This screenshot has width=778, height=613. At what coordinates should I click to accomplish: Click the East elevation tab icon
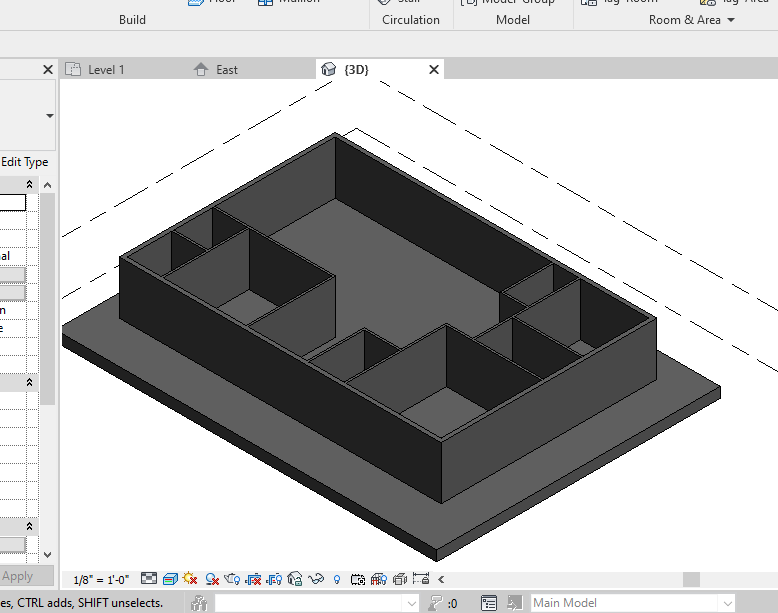pos(201,69)
